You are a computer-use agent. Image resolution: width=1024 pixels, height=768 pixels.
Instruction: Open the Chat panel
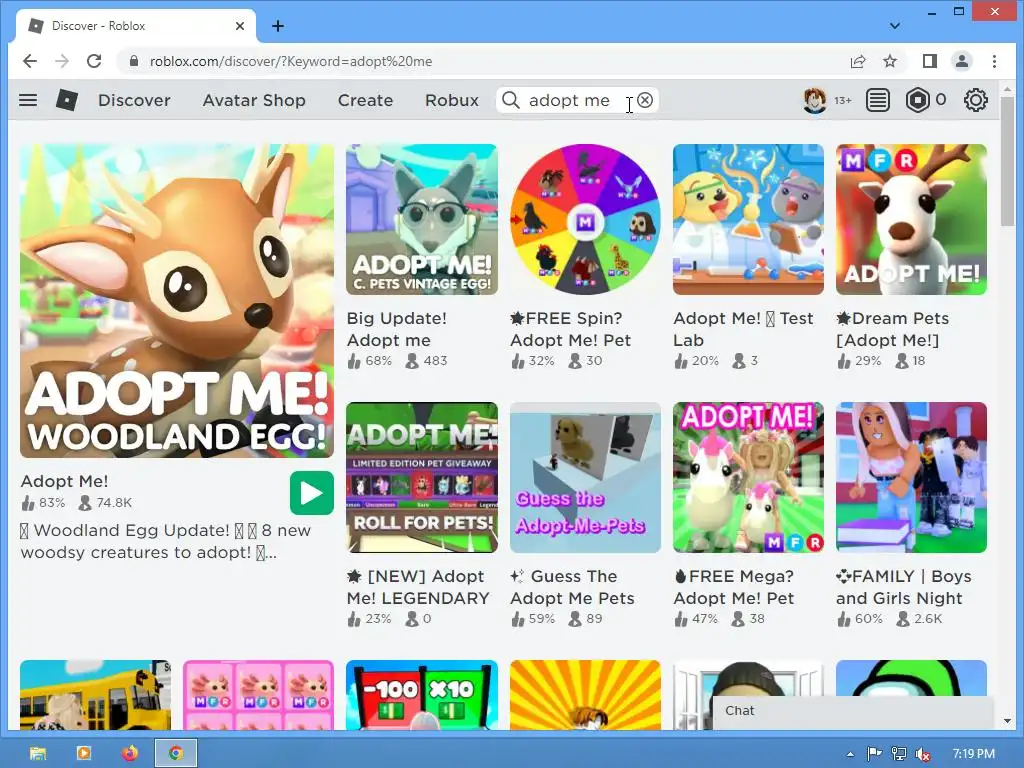pyautogui.click(x=853, y=711)
